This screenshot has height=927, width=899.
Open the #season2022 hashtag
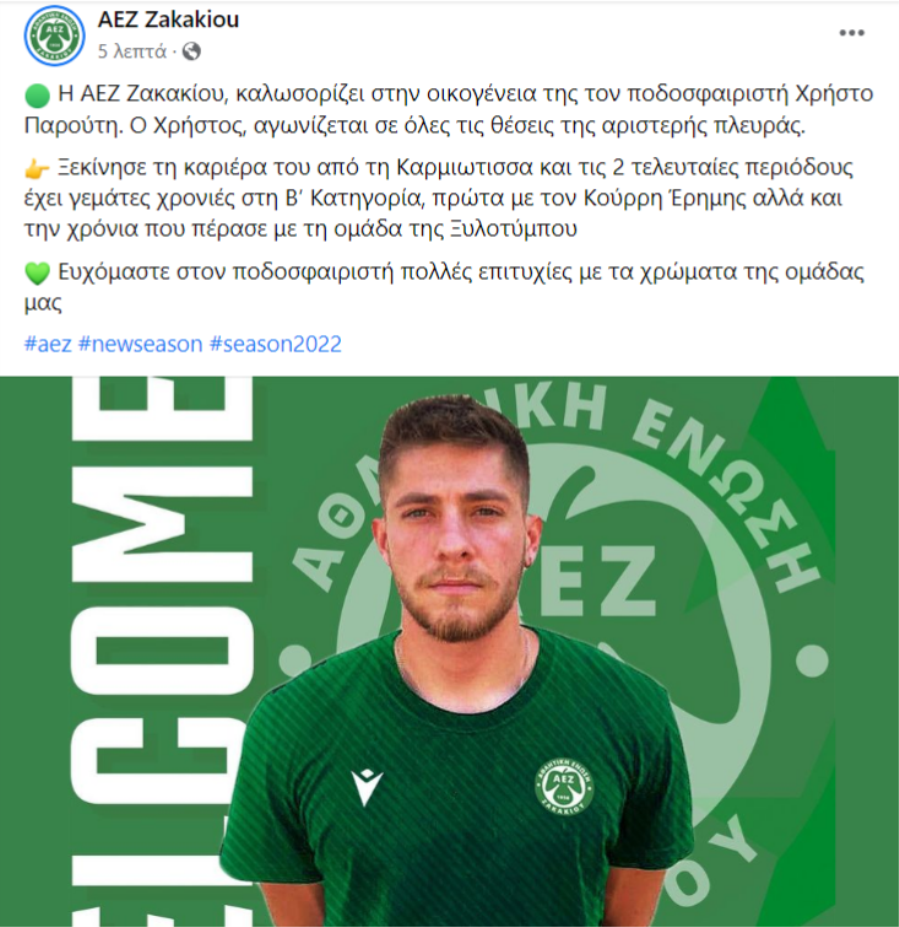pyautogui.click(x=275, y=344)
